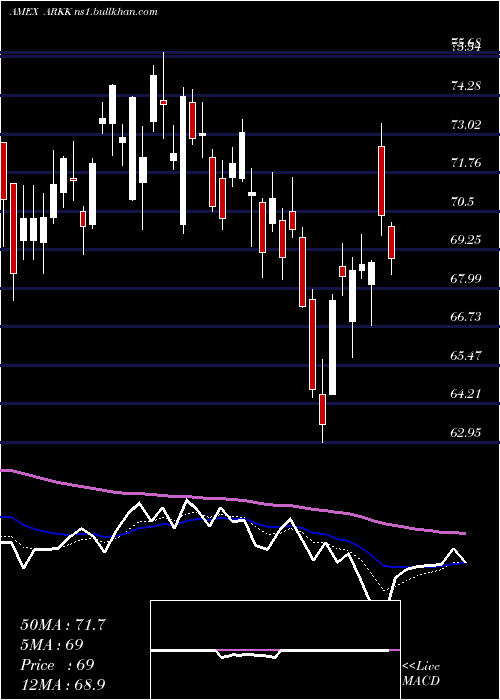Click the last red candlestick at chart's right end
Screen dimensions: 500x700
pyautogui.click(x=392, y=242)
